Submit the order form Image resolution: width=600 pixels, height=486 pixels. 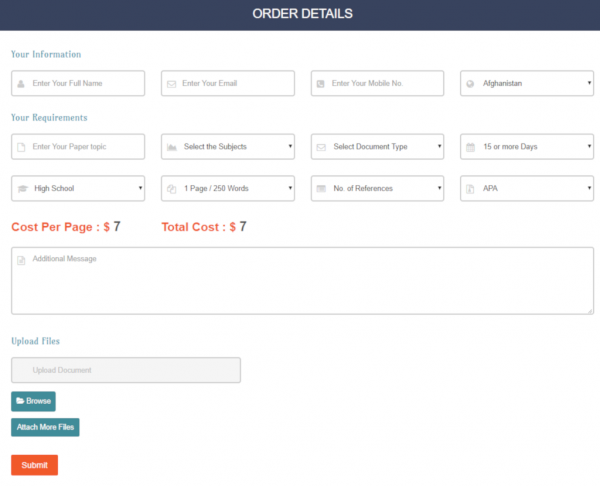pyautogui.click(x=34, y=465)
